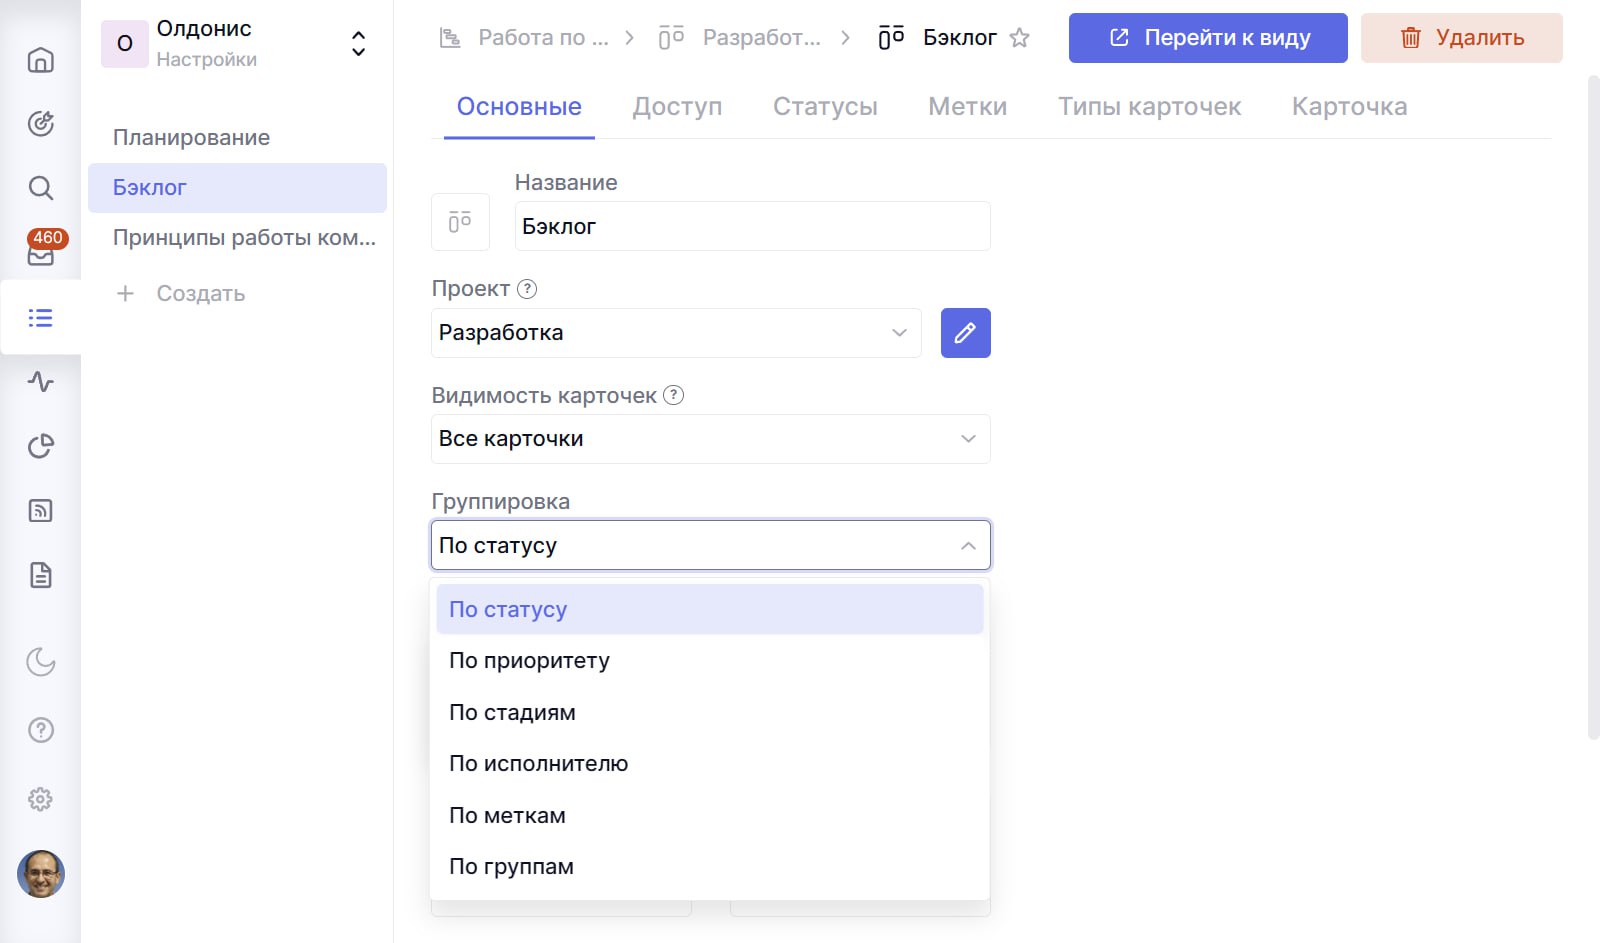1600x943 pixels.
Task: Switch to the Типы карточек tab
Action: click(1148, 106)
